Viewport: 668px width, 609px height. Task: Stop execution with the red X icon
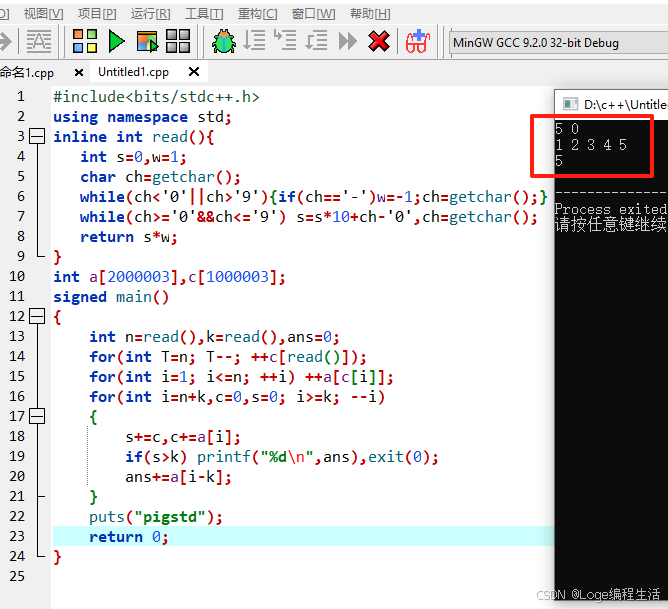[379, 41]
